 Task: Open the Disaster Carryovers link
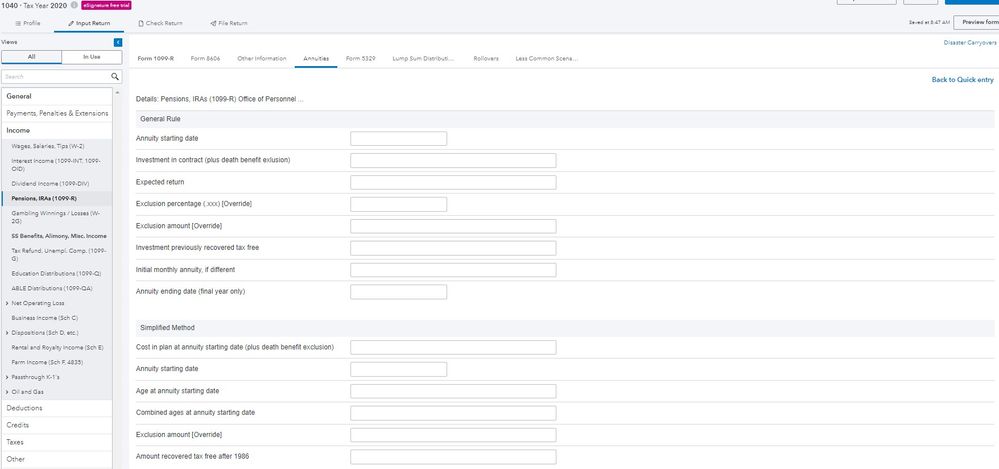pos(969,42)
